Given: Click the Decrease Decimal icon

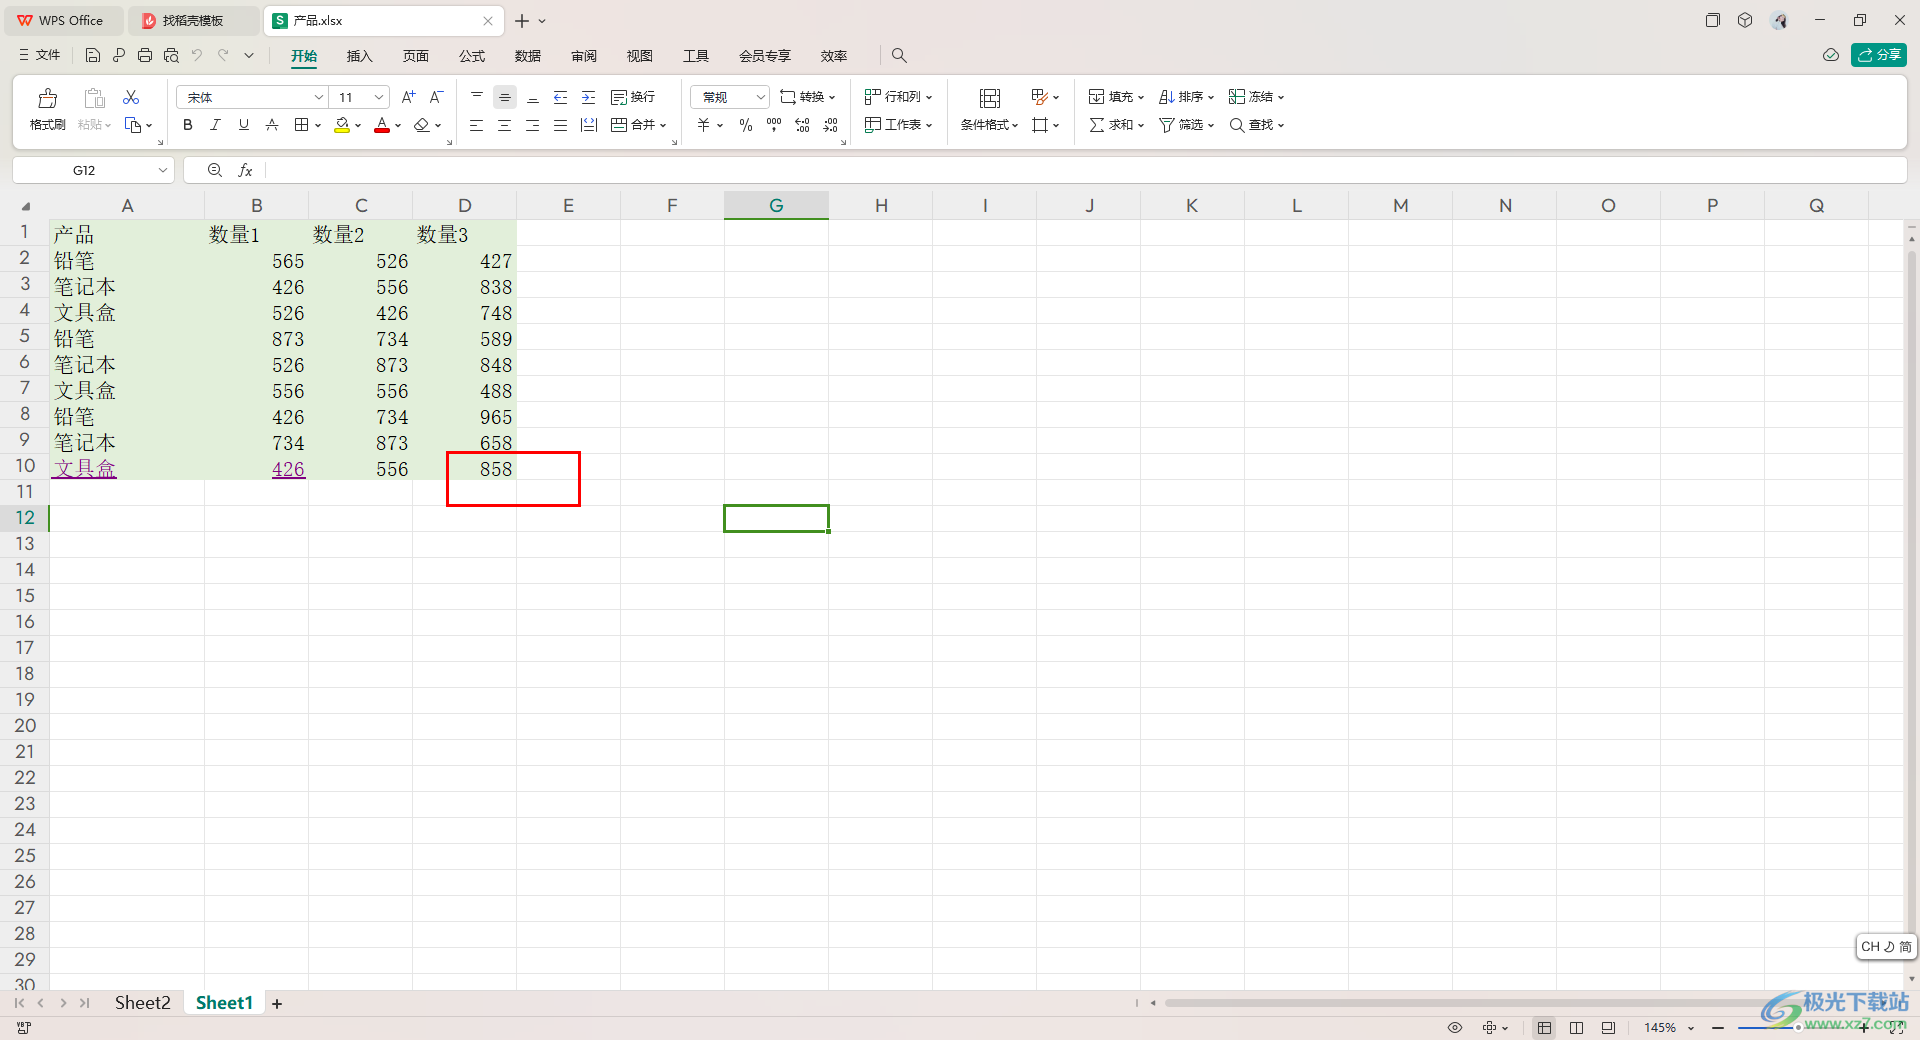Looking at the screenshot, I should [830, 125].
